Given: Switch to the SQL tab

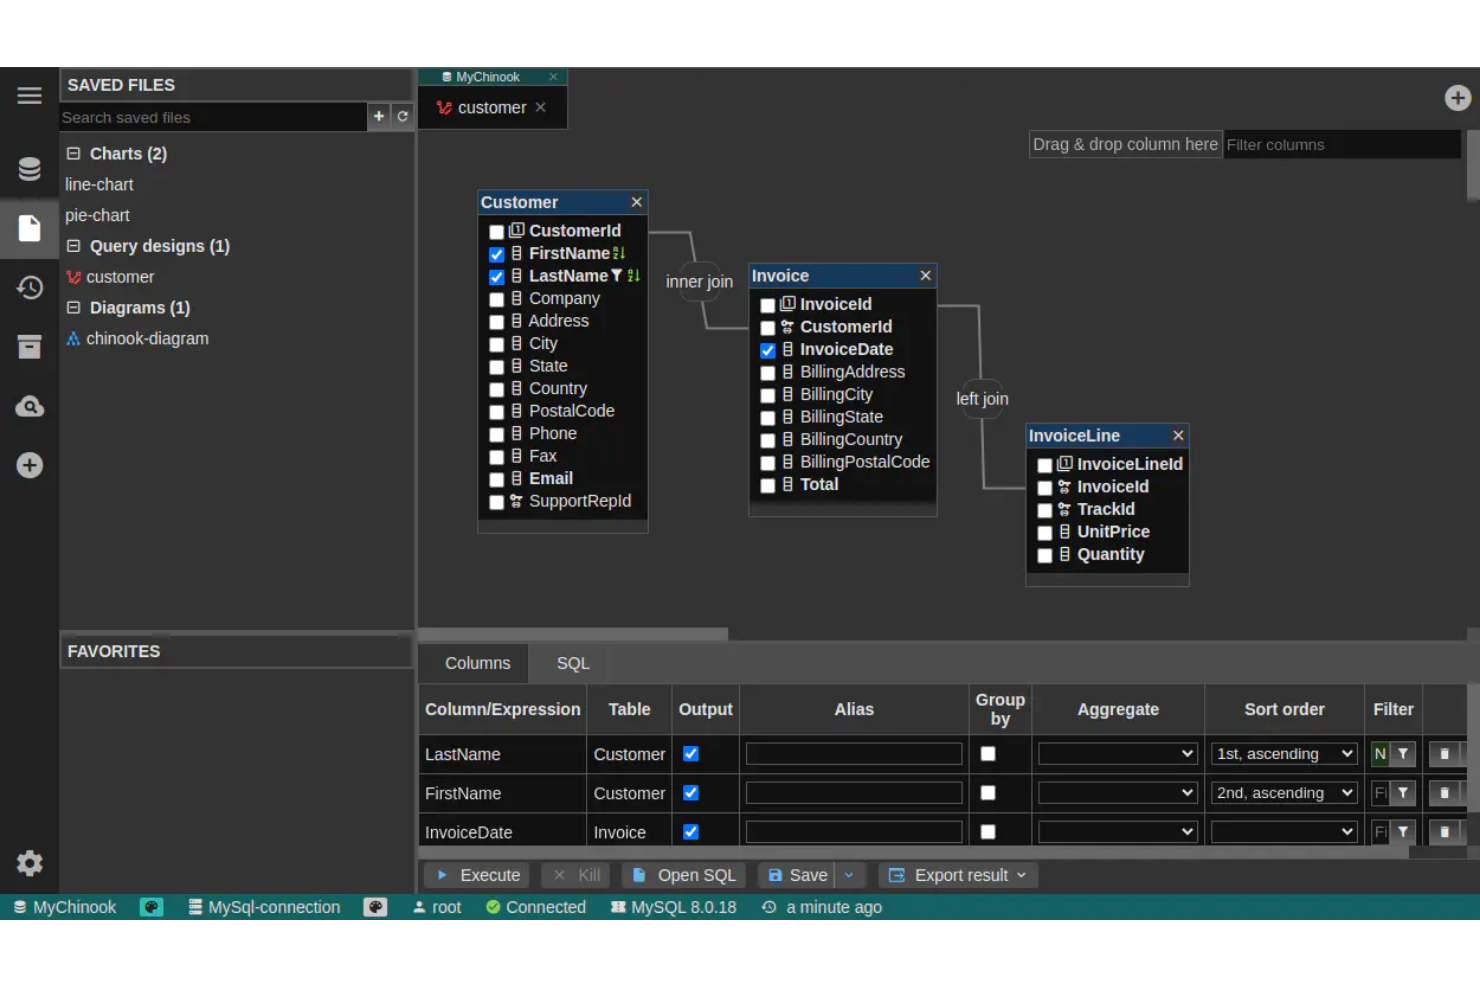Looking at the screenshot, I should point(572,663).
